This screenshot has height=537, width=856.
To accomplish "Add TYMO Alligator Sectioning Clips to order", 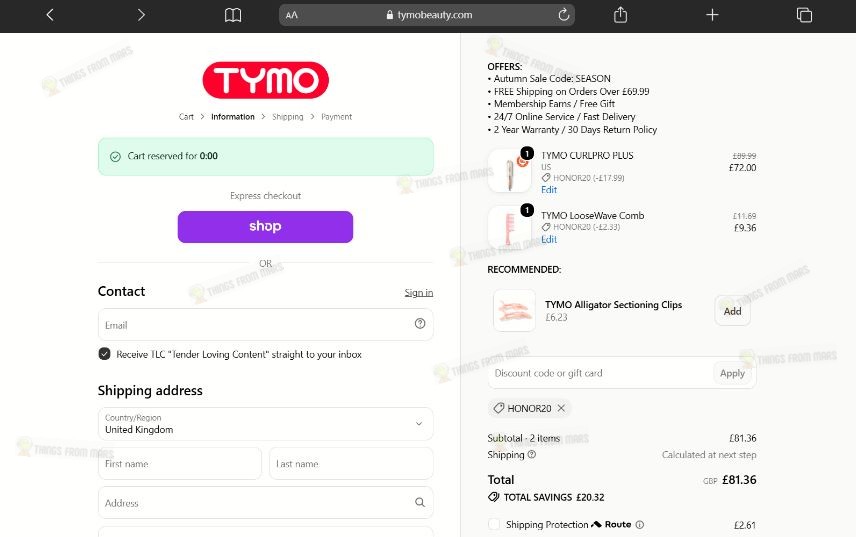I will tap(732, 311).
